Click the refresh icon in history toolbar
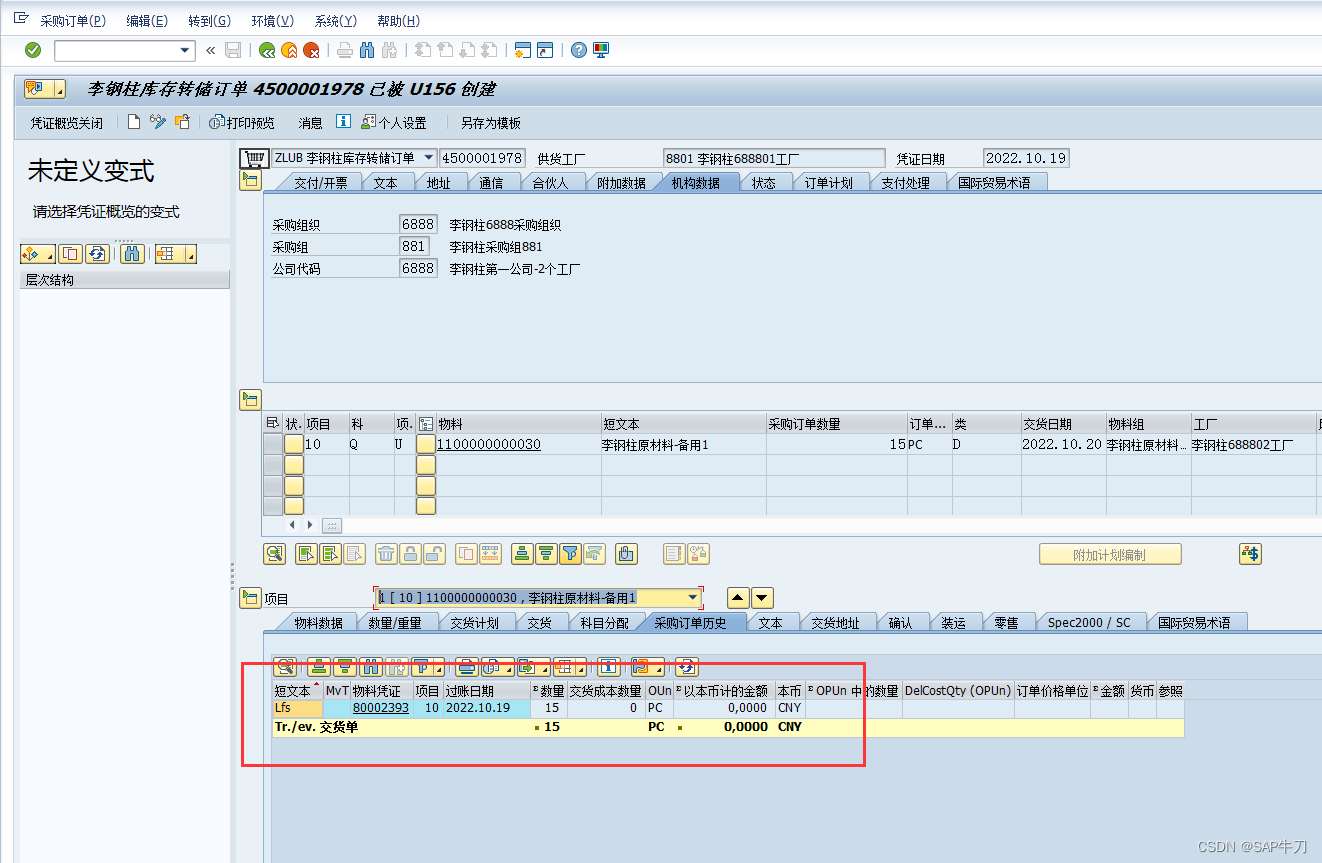 tap(686, 666)
